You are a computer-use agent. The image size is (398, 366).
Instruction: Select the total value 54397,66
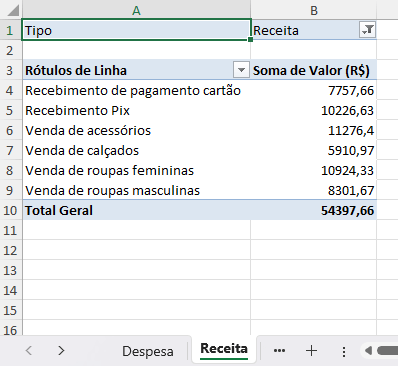(x=314, y=210)
